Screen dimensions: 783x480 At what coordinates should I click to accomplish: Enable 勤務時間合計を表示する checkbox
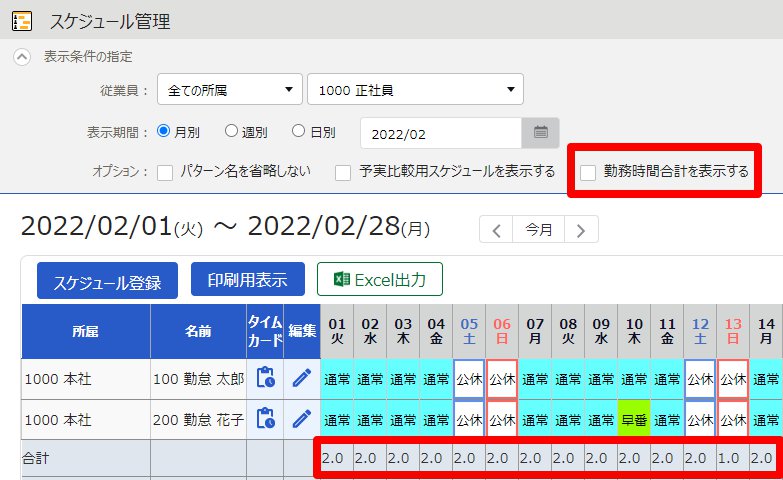pyautogui.click(x=588, y=173)
